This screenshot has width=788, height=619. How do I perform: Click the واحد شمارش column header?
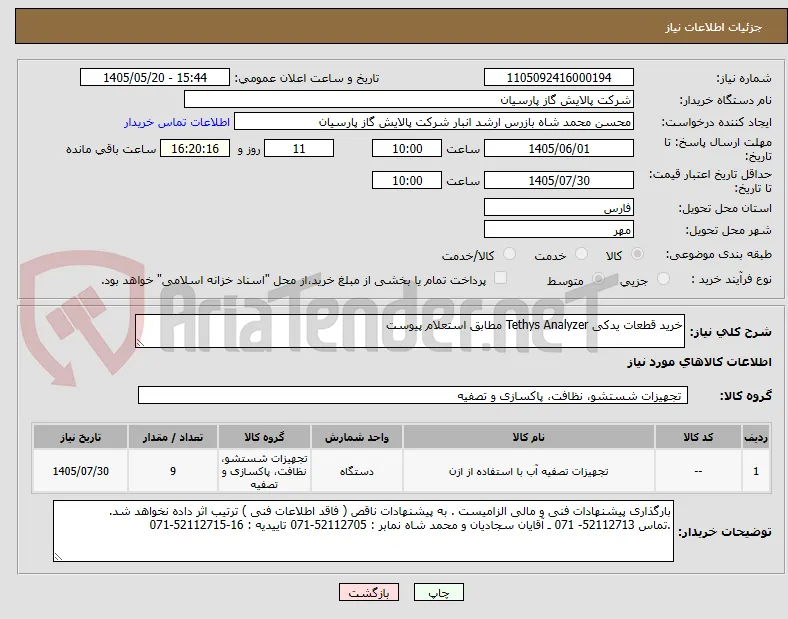(357, 437)
